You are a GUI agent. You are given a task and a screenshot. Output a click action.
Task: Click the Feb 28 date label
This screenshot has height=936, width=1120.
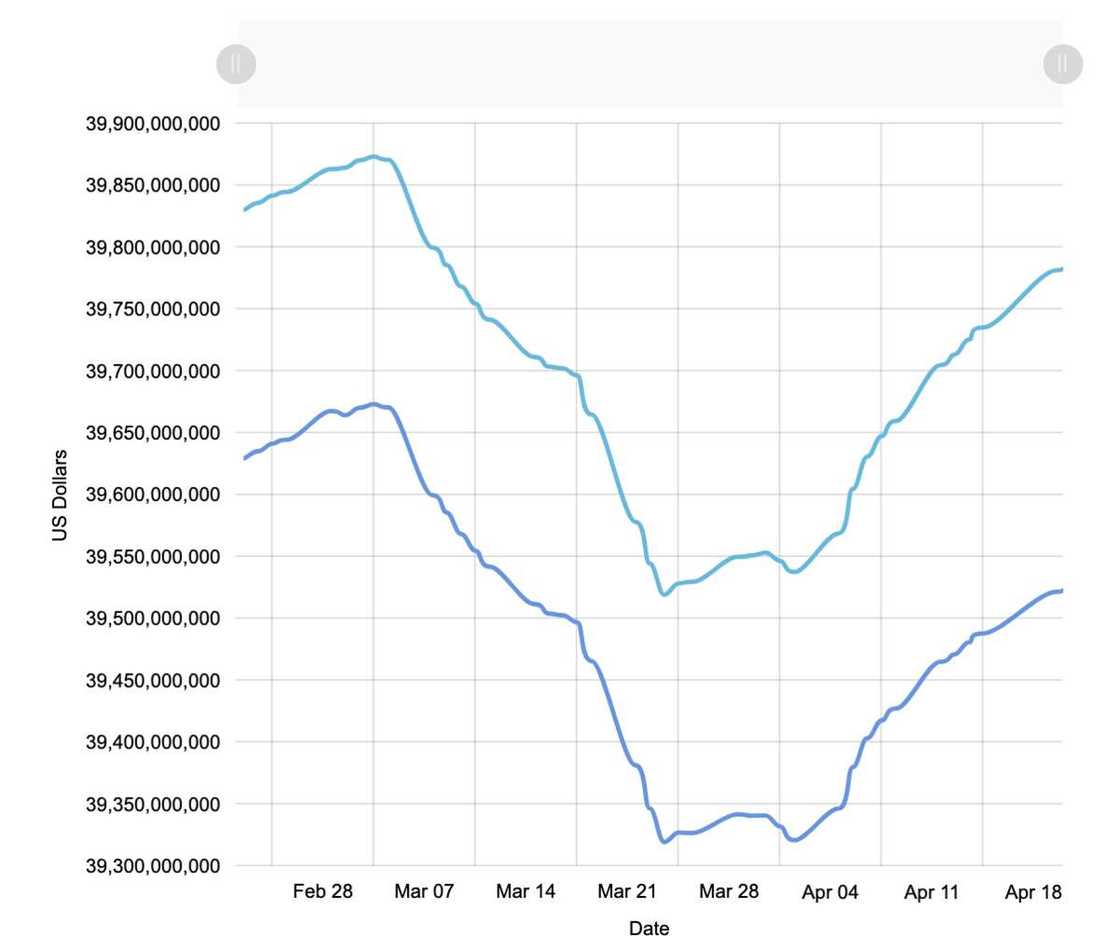pyautogui.click(x=322, y=892)
